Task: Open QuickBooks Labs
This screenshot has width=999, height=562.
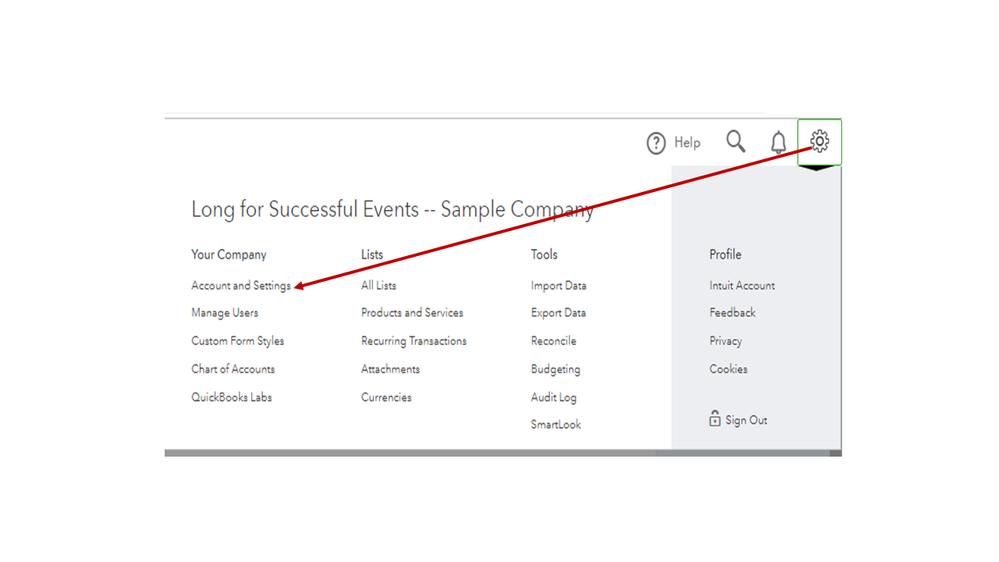Action: click(232, 397)
